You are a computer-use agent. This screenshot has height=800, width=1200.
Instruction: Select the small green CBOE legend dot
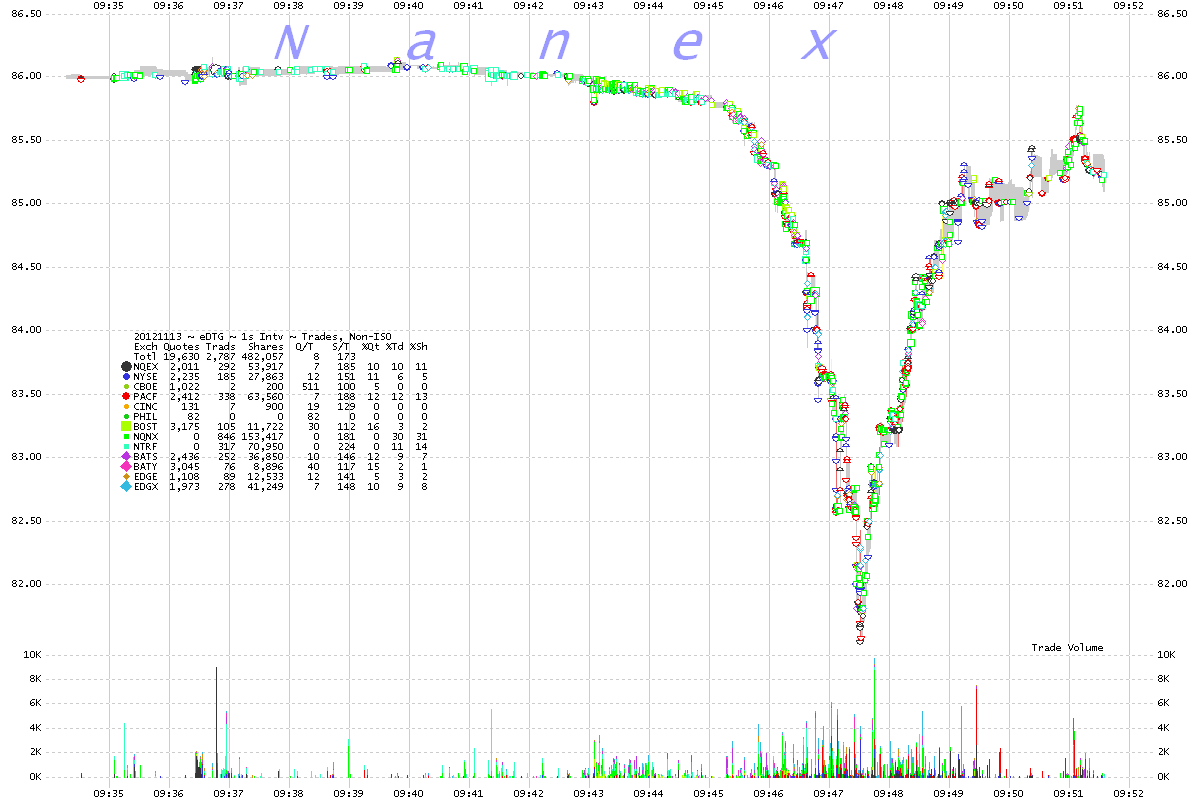pyautogui.click(x=125, y=386)
